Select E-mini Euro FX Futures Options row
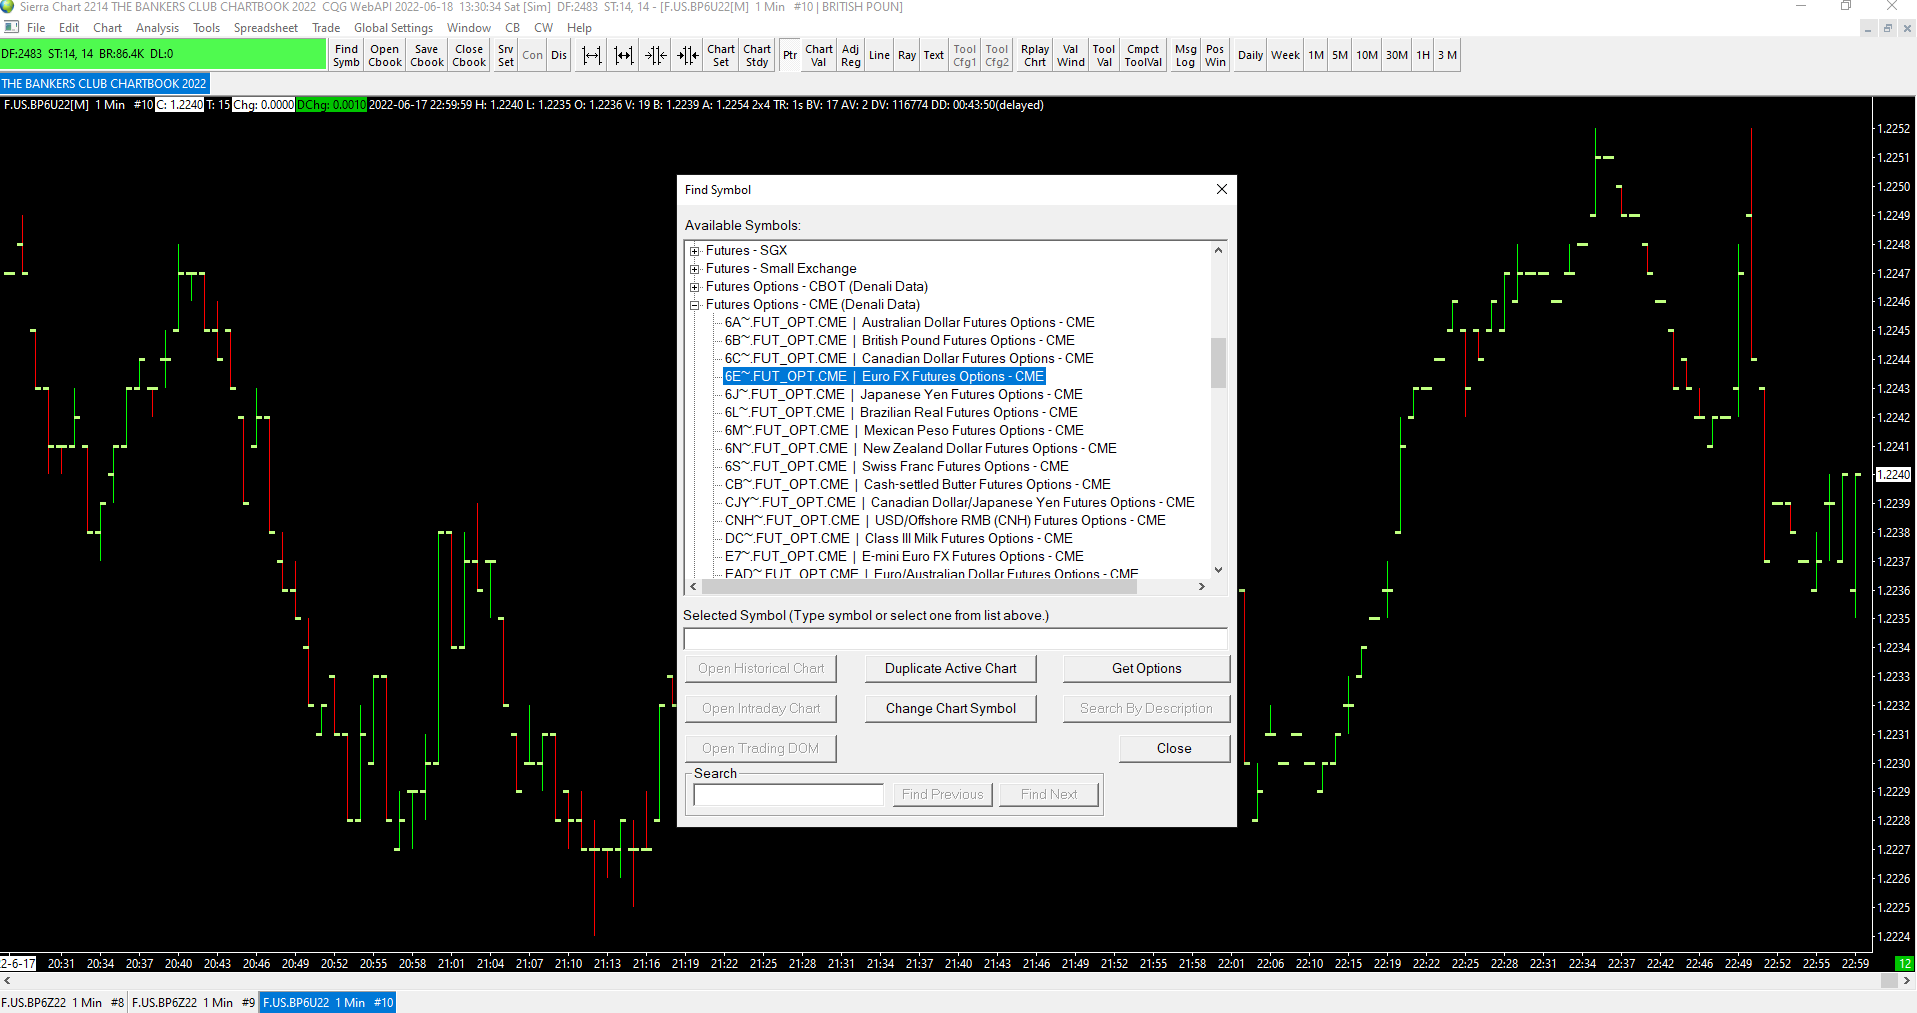The width and height of the screenshot is (1917, 1013). point(904,556)
